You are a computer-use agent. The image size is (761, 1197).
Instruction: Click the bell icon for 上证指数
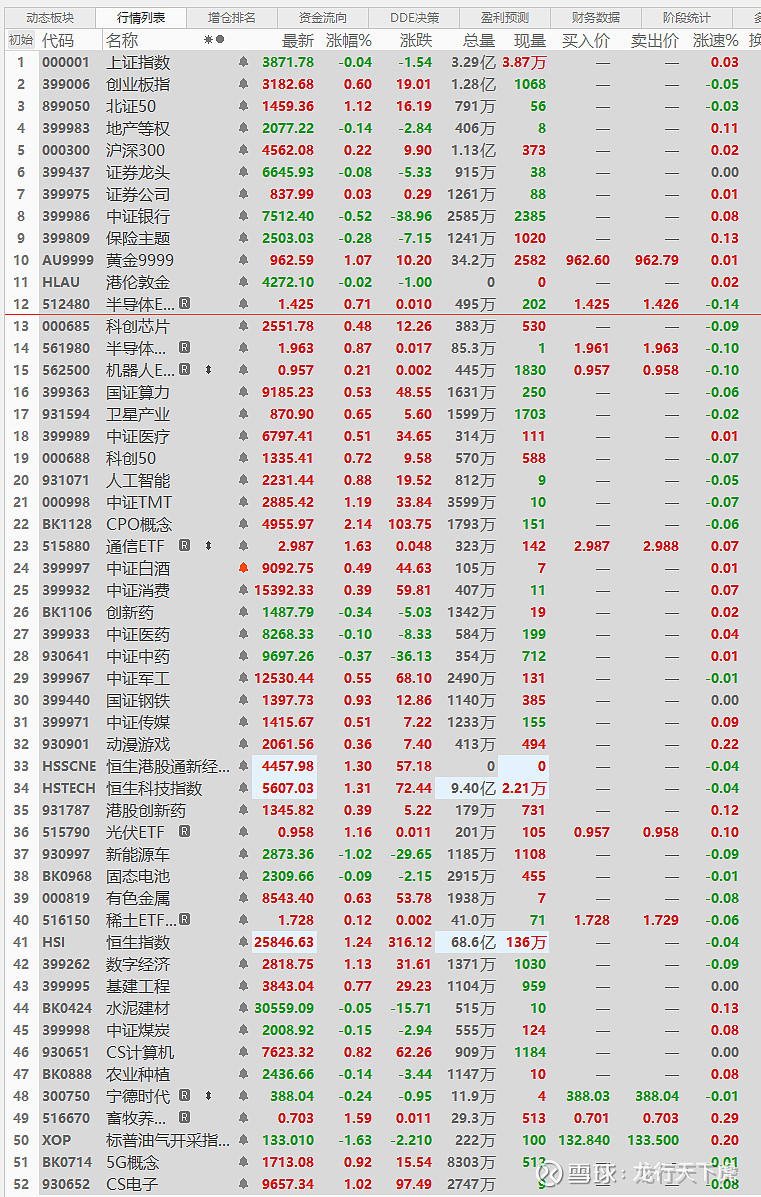pos(243,62)
